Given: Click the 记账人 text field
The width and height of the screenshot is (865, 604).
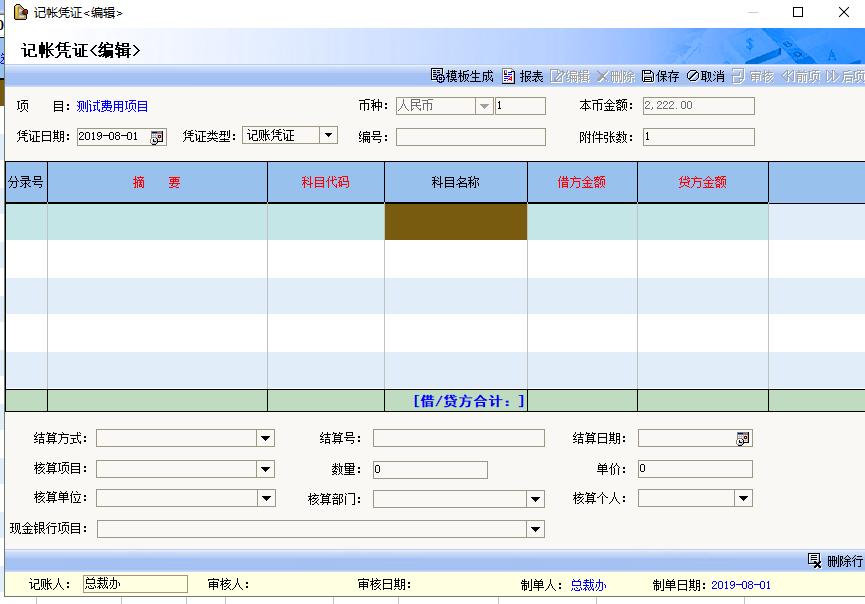Looking at the screenshot, I should [133, 584].
